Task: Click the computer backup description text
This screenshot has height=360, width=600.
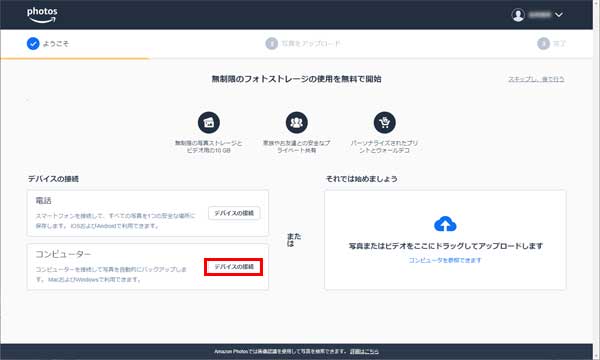Action: (111, 274)
